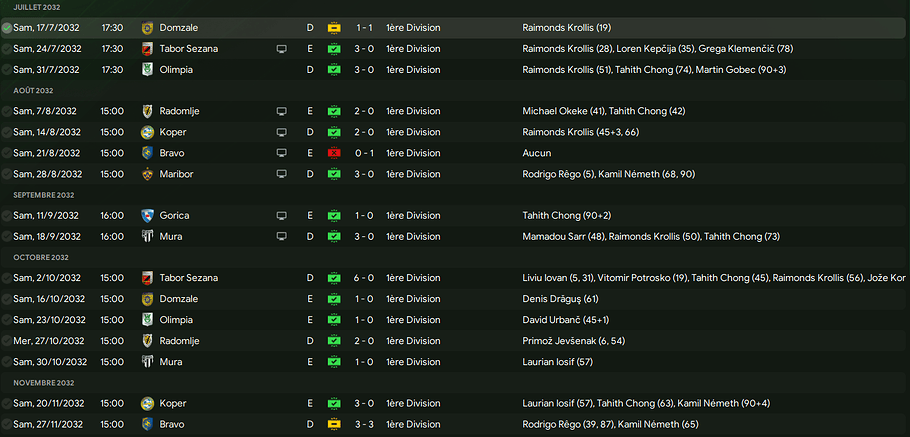Open the 6 - 0 score against Tabor Sezana
Screen dimensions: 910x437
point(365,278)
